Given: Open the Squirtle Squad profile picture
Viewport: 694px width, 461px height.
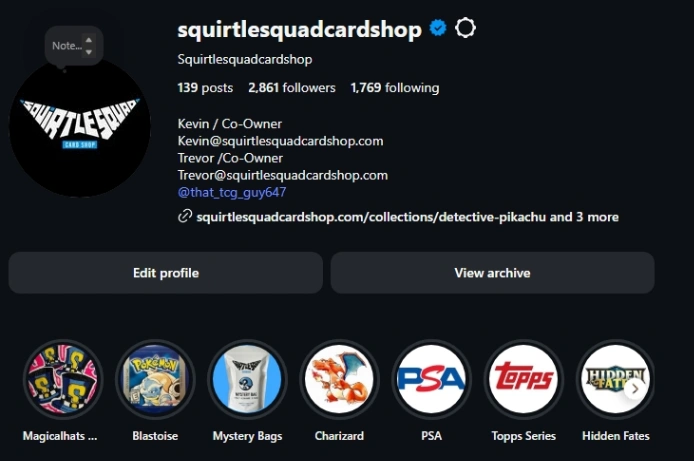Looking at the screenshot, I should tap(80, 127).
